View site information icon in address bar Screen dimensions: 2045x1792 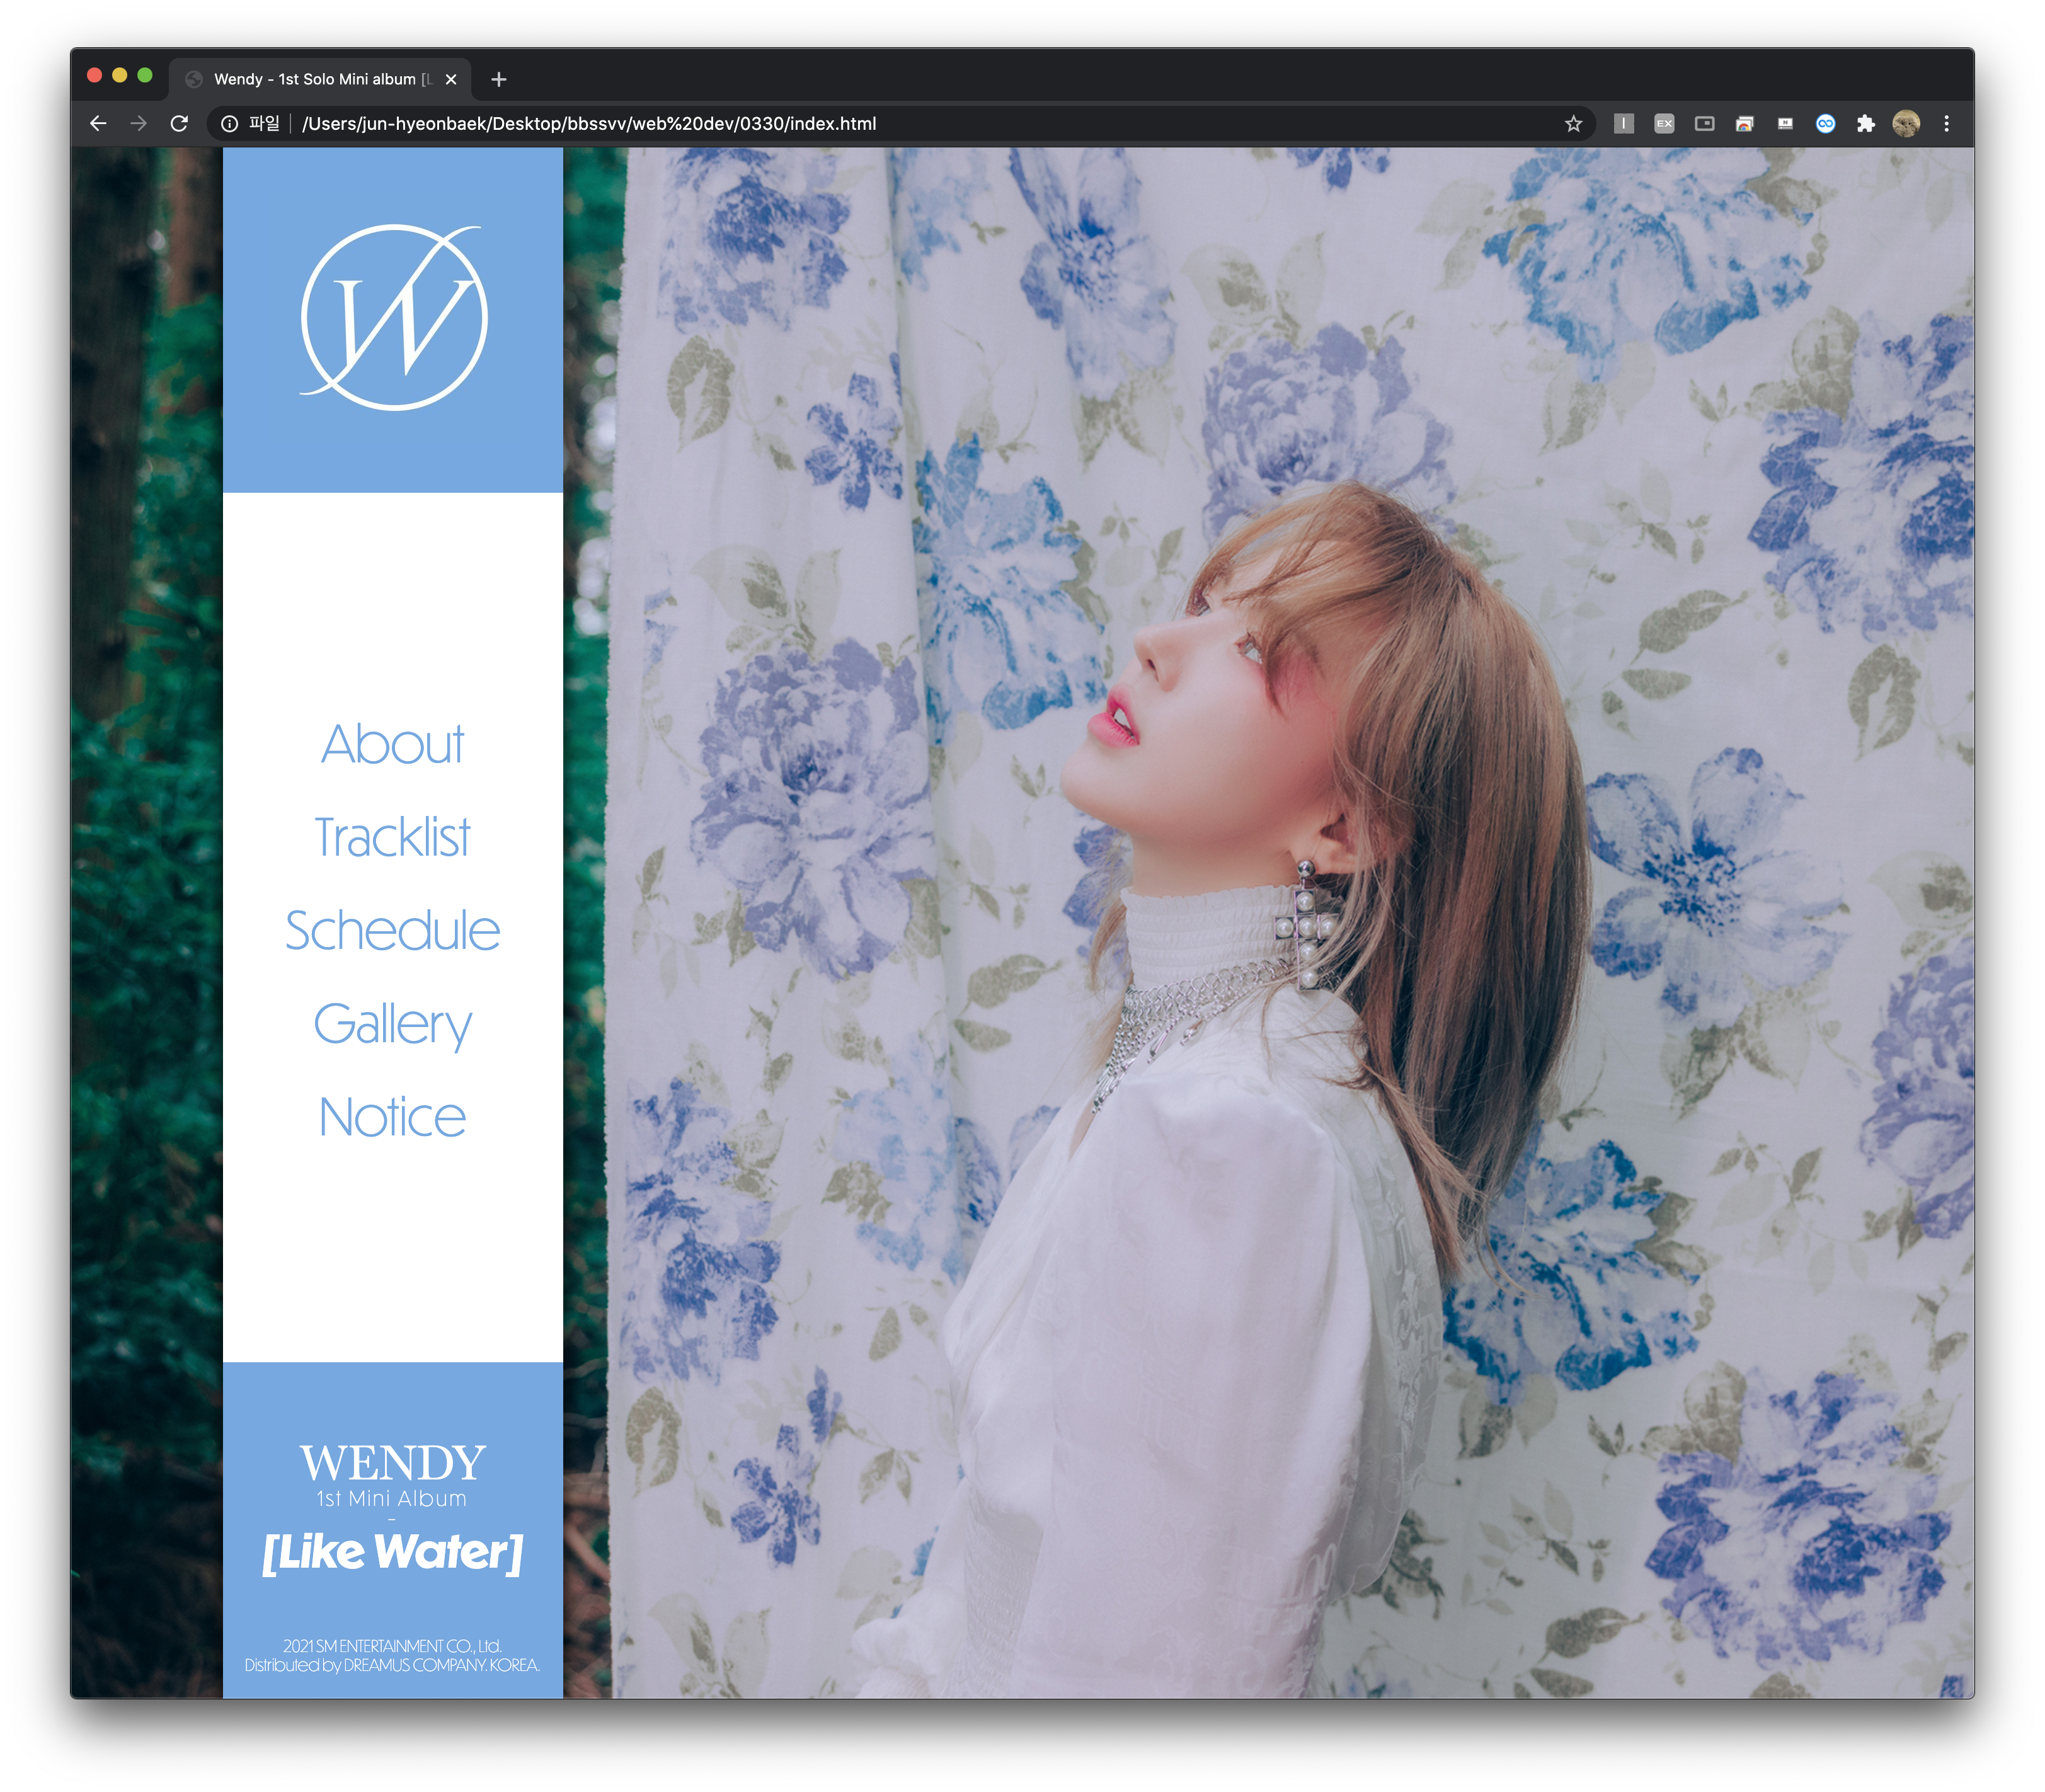pos(230,124)
